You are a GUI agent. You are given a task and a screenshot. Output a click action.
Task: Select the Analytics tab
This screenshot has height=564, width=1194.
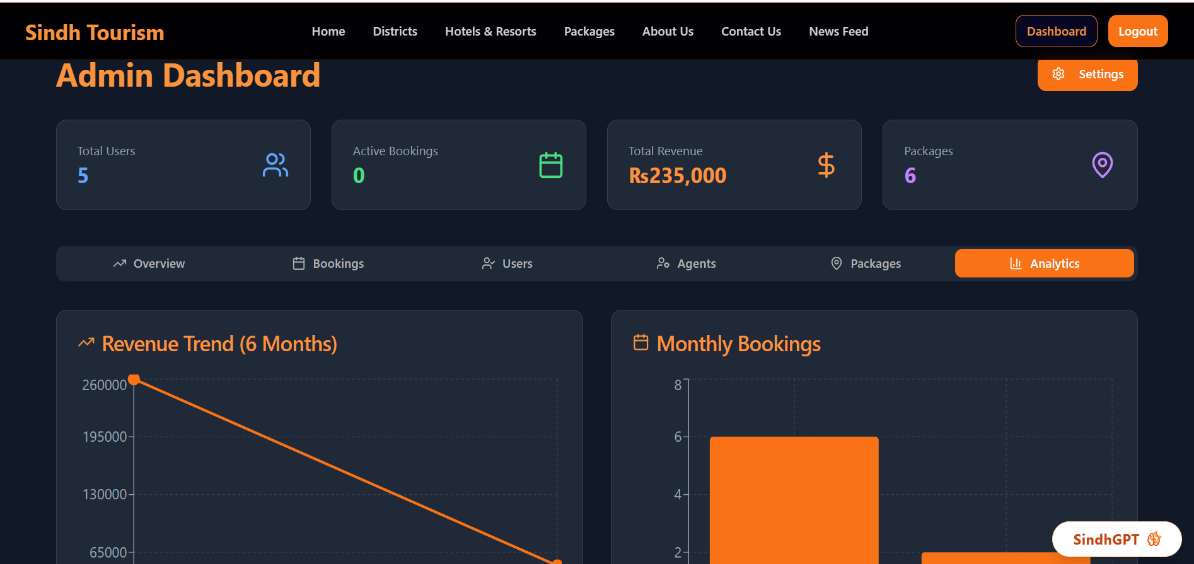(x=1044, y=264)
